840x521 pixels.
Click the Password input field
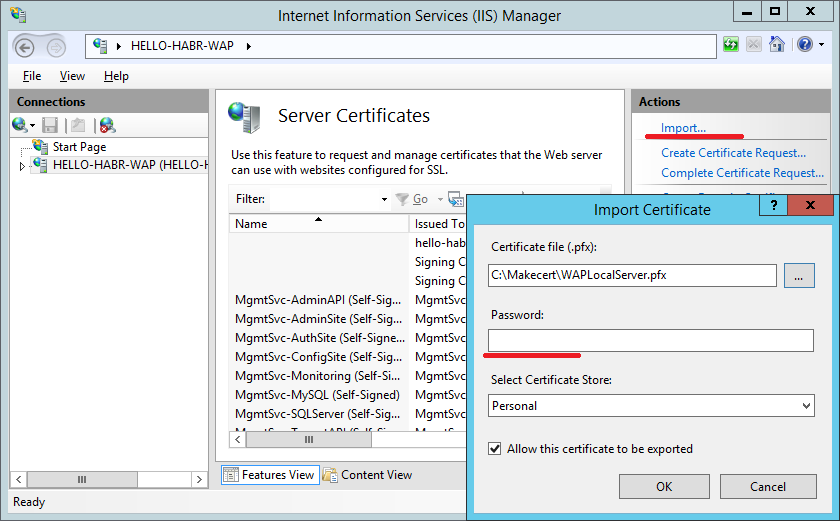[650, 341]
